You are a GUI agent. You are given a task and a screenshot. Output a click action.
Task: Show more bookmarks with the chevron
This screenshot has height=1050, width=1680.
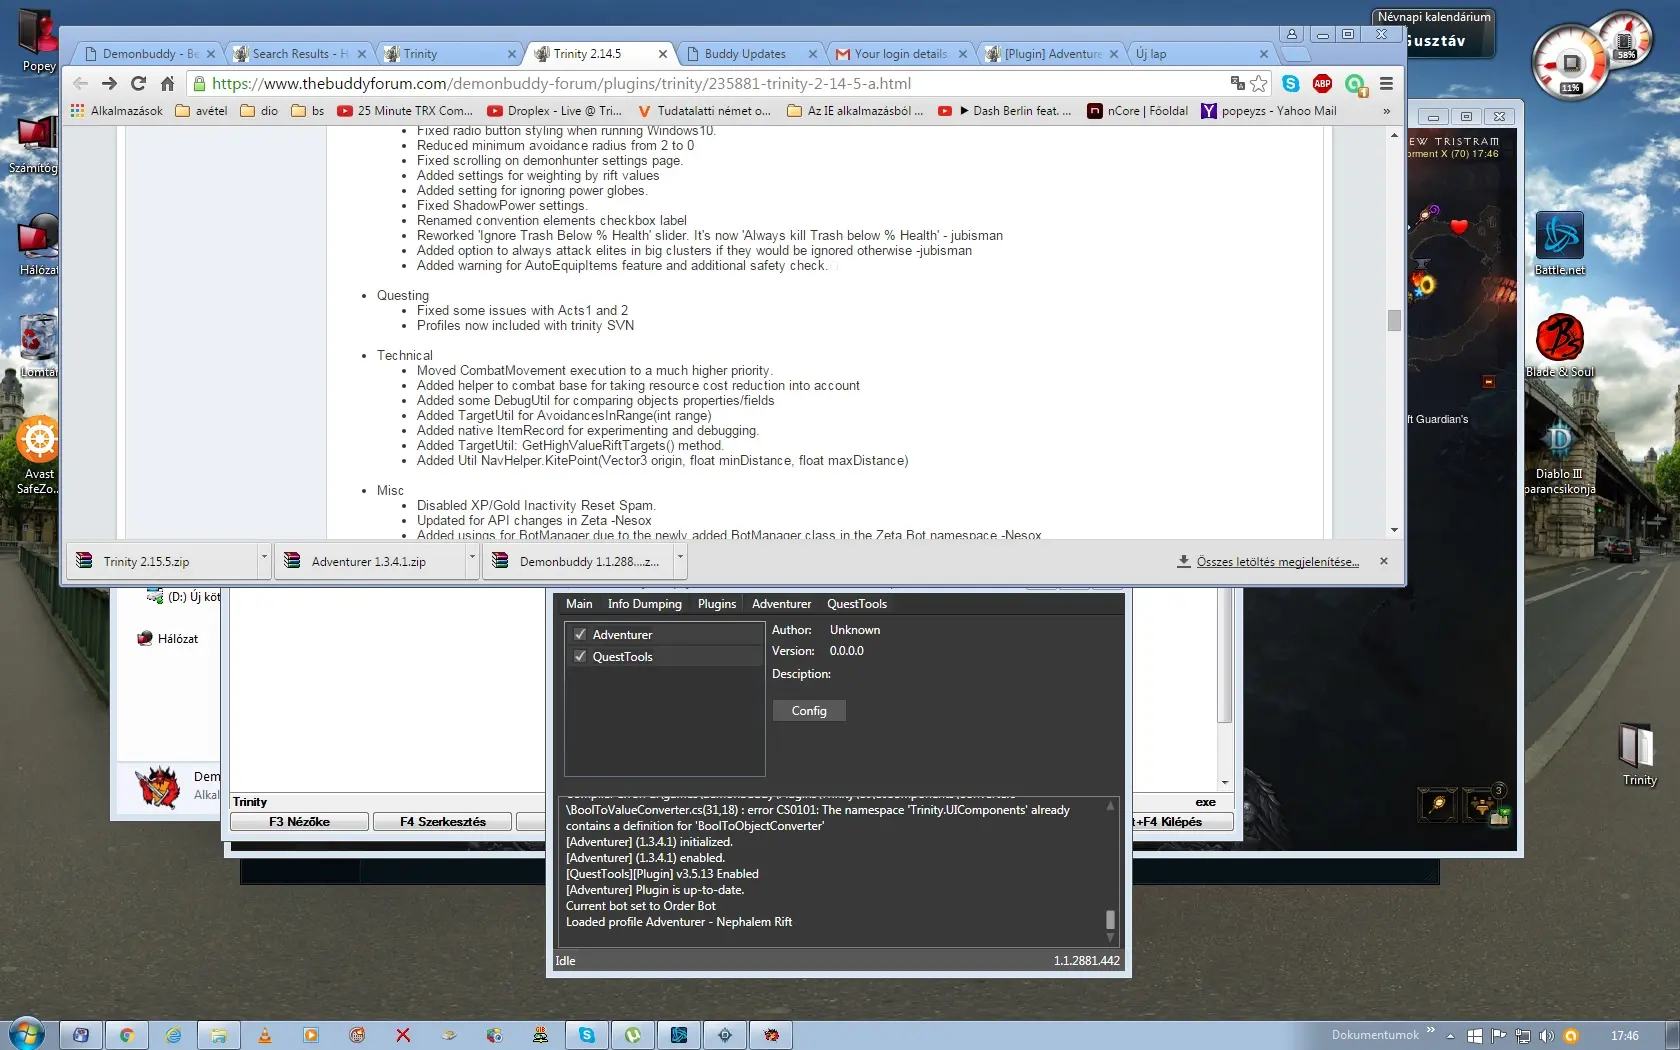pos(1386,111)
